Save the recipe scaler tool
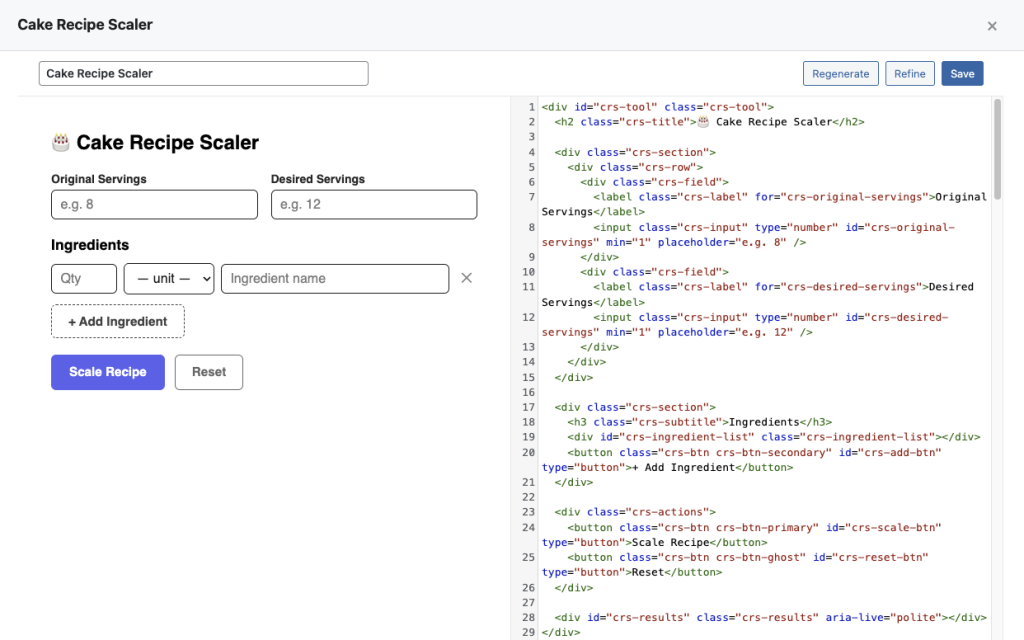The image size is (1024, 640). (962, 74)
